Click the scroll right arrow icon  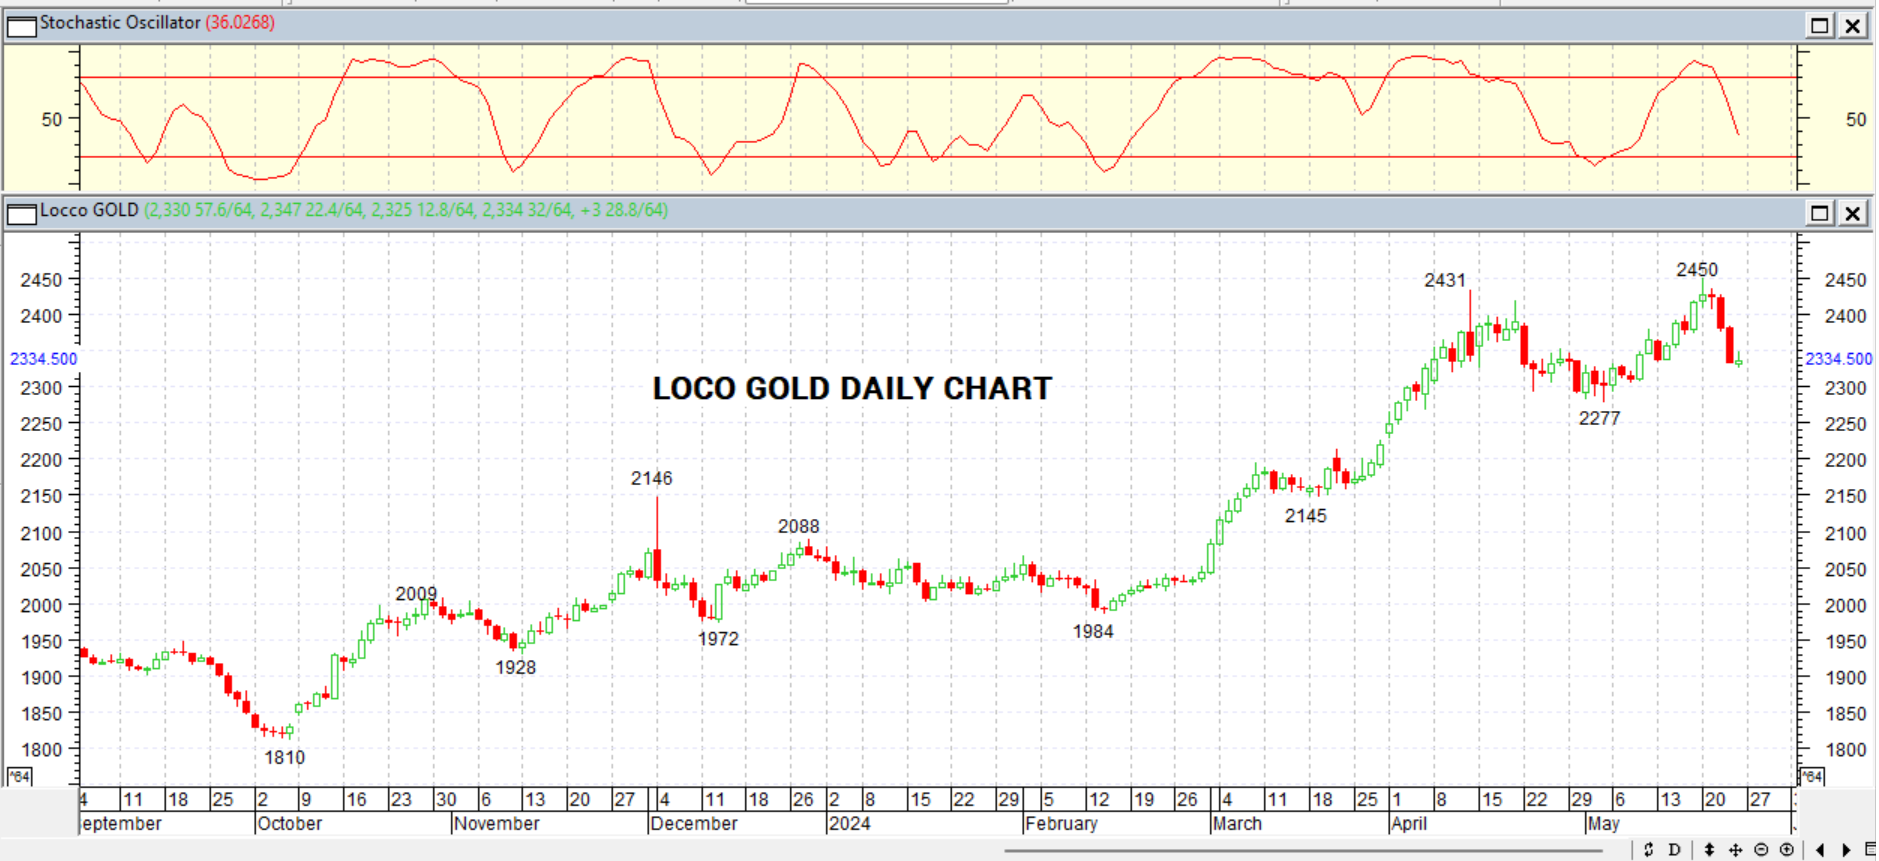point(1846,850)
